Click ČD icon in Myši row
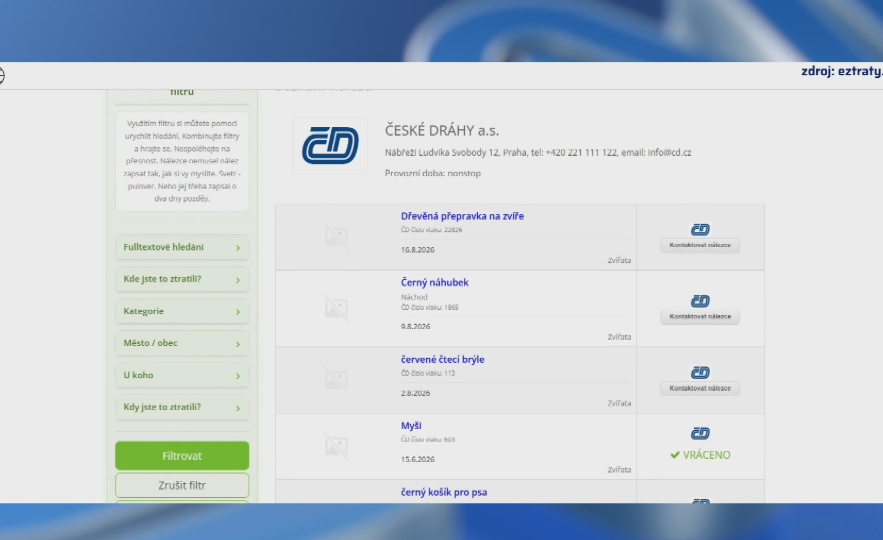 pos(700,433)
